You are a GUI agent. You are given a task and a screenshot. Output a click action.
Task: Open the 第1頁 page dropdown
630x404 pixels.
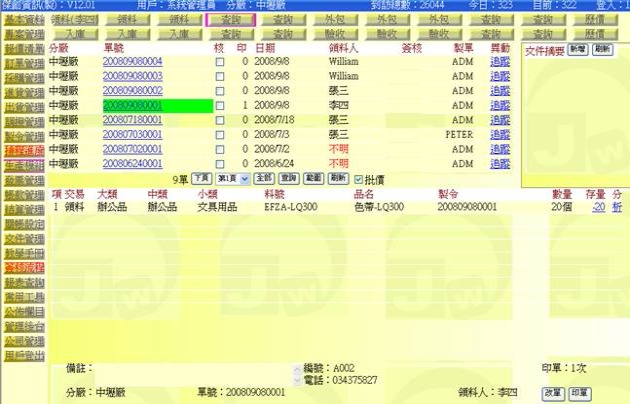click(231, 177)
